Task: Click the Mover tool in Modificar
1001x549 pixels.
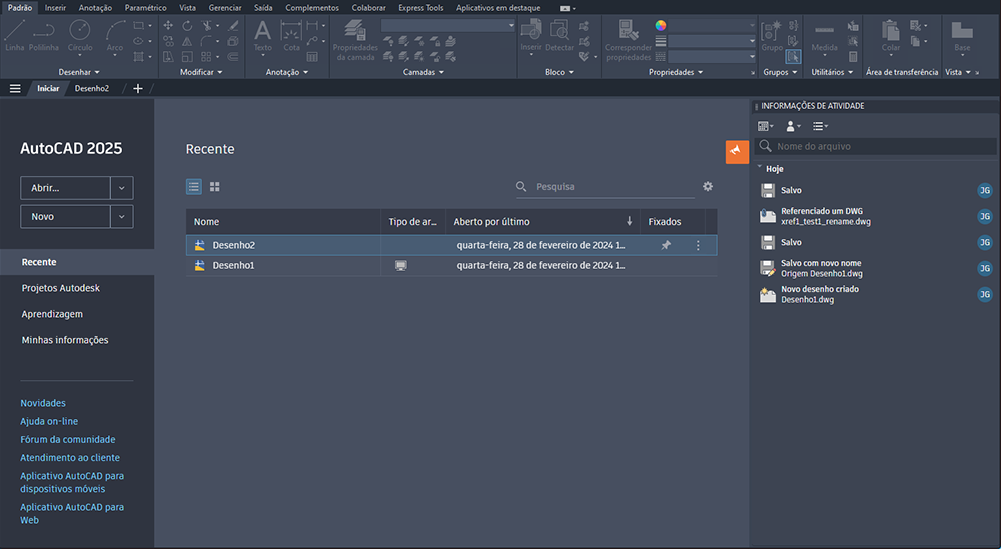Action: pos(168,26)
